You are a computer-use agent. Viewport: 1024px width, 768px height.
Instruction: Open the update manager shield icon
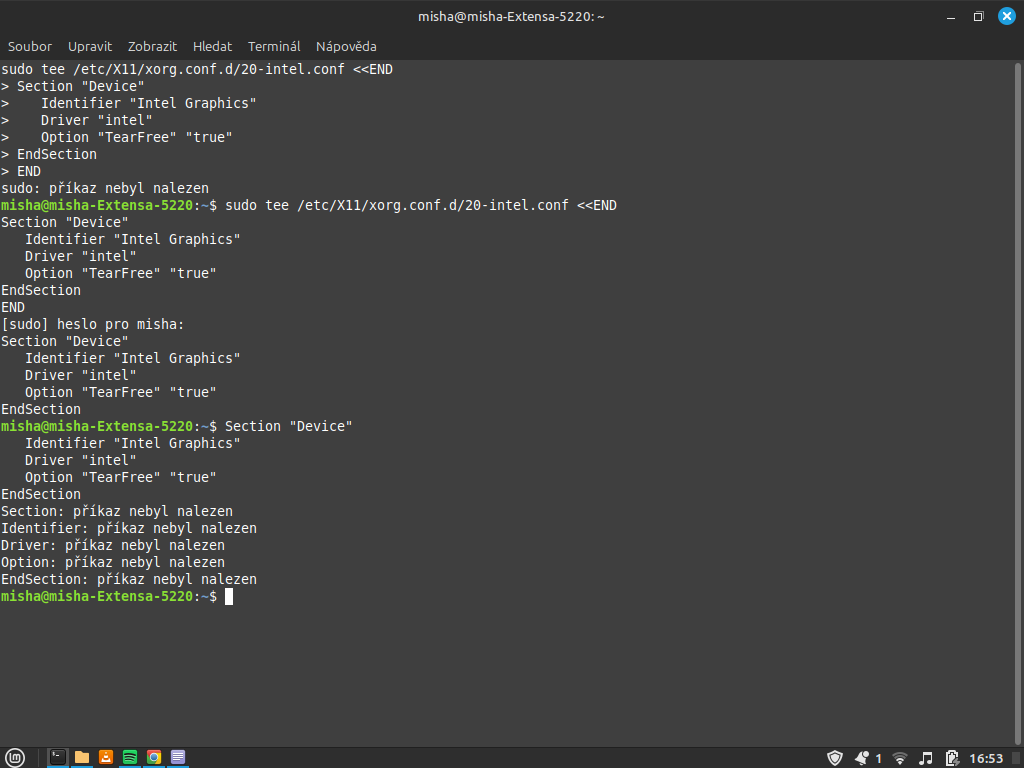point(835,758)
